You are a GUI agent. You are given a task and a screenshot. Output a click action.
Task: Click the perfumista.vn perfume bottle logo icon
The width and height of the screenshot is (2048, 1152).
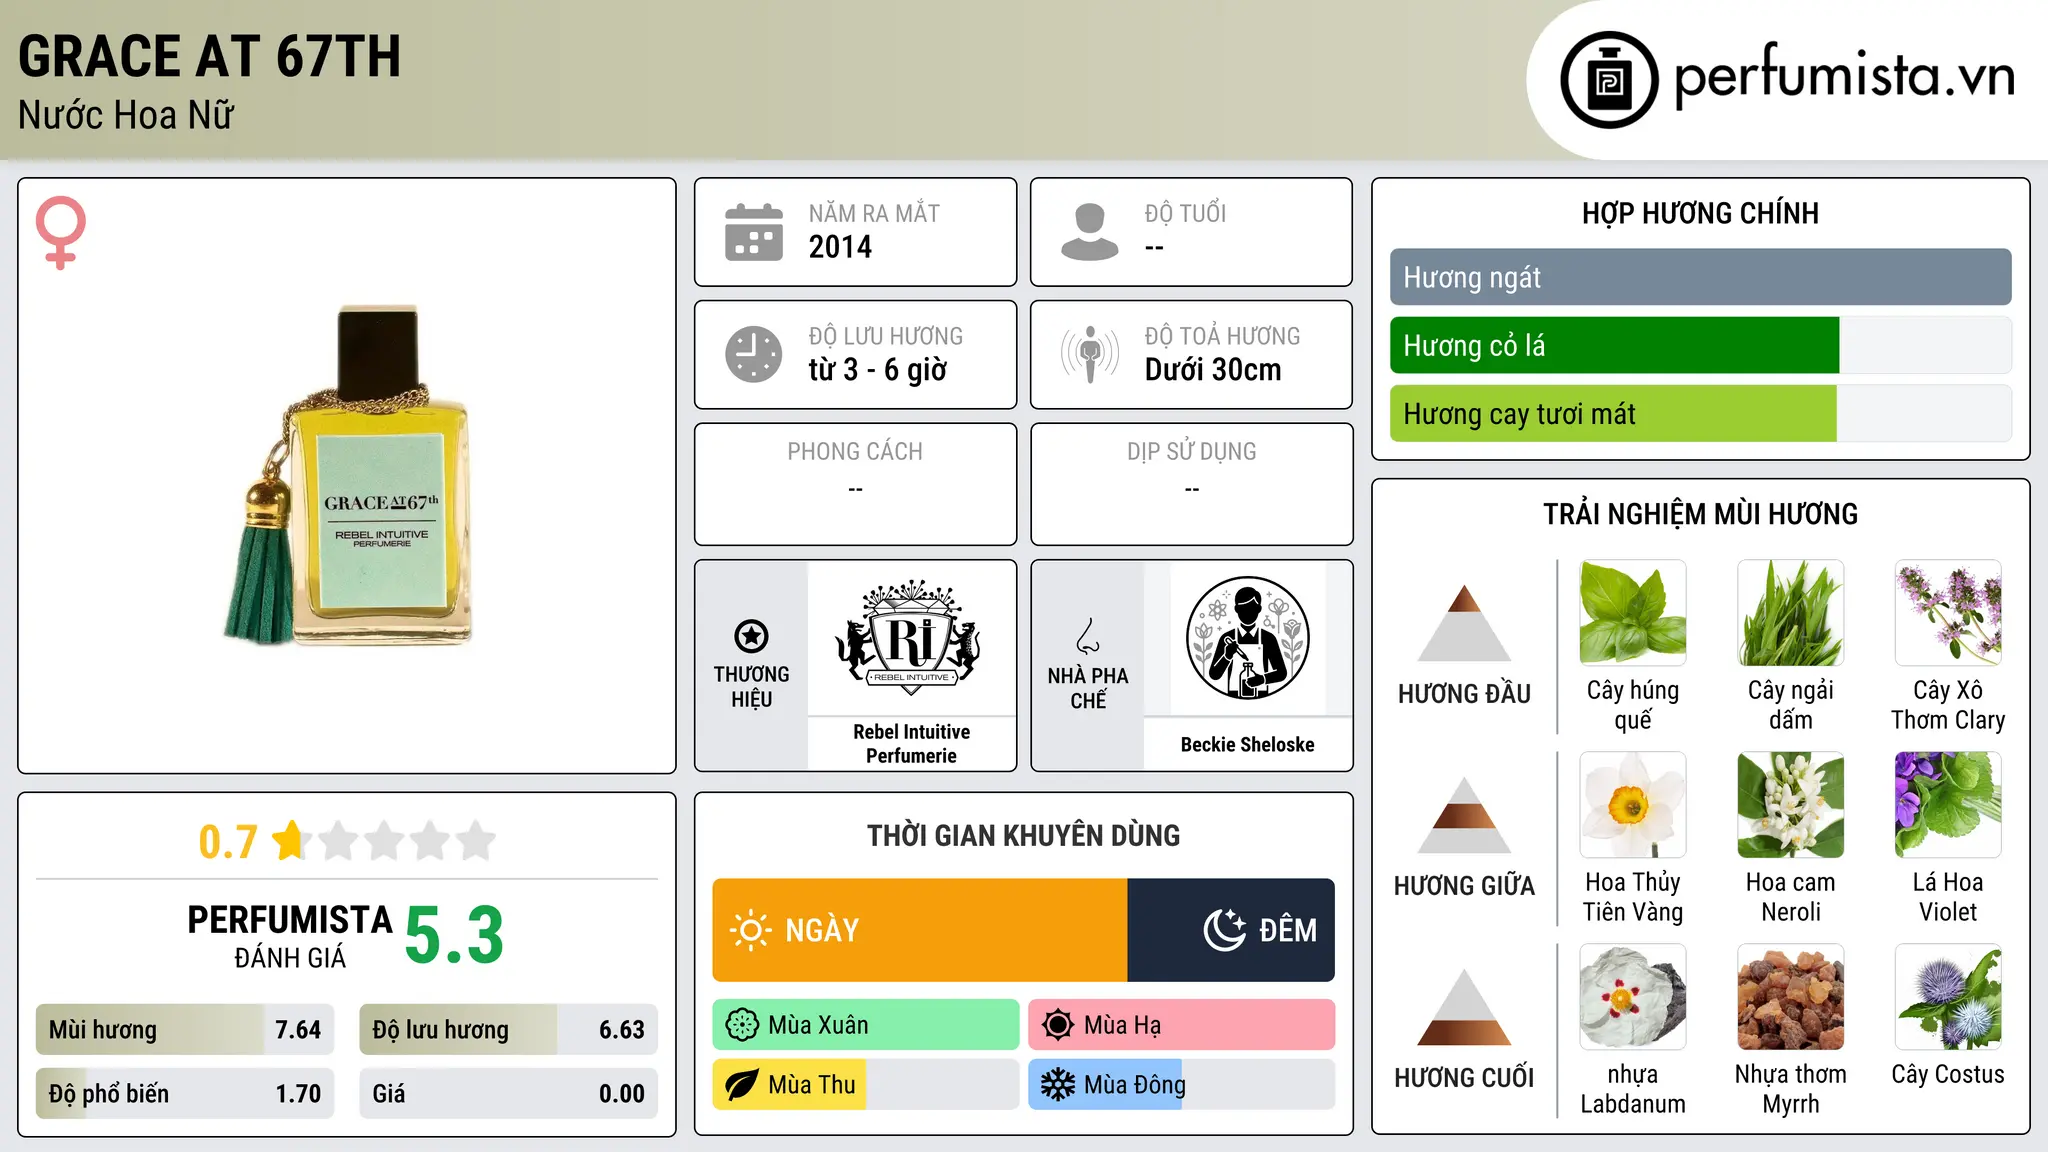pos(1609,80)
